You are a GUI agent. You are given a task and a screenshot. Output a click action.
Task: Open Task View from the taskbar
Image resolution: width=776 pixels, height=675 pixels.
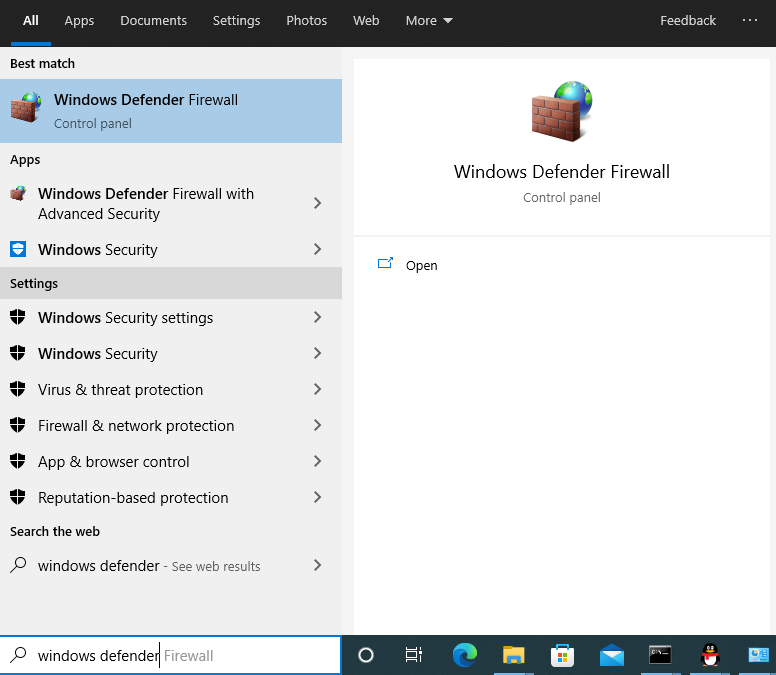pyautogui.click(x=414, y=655)
